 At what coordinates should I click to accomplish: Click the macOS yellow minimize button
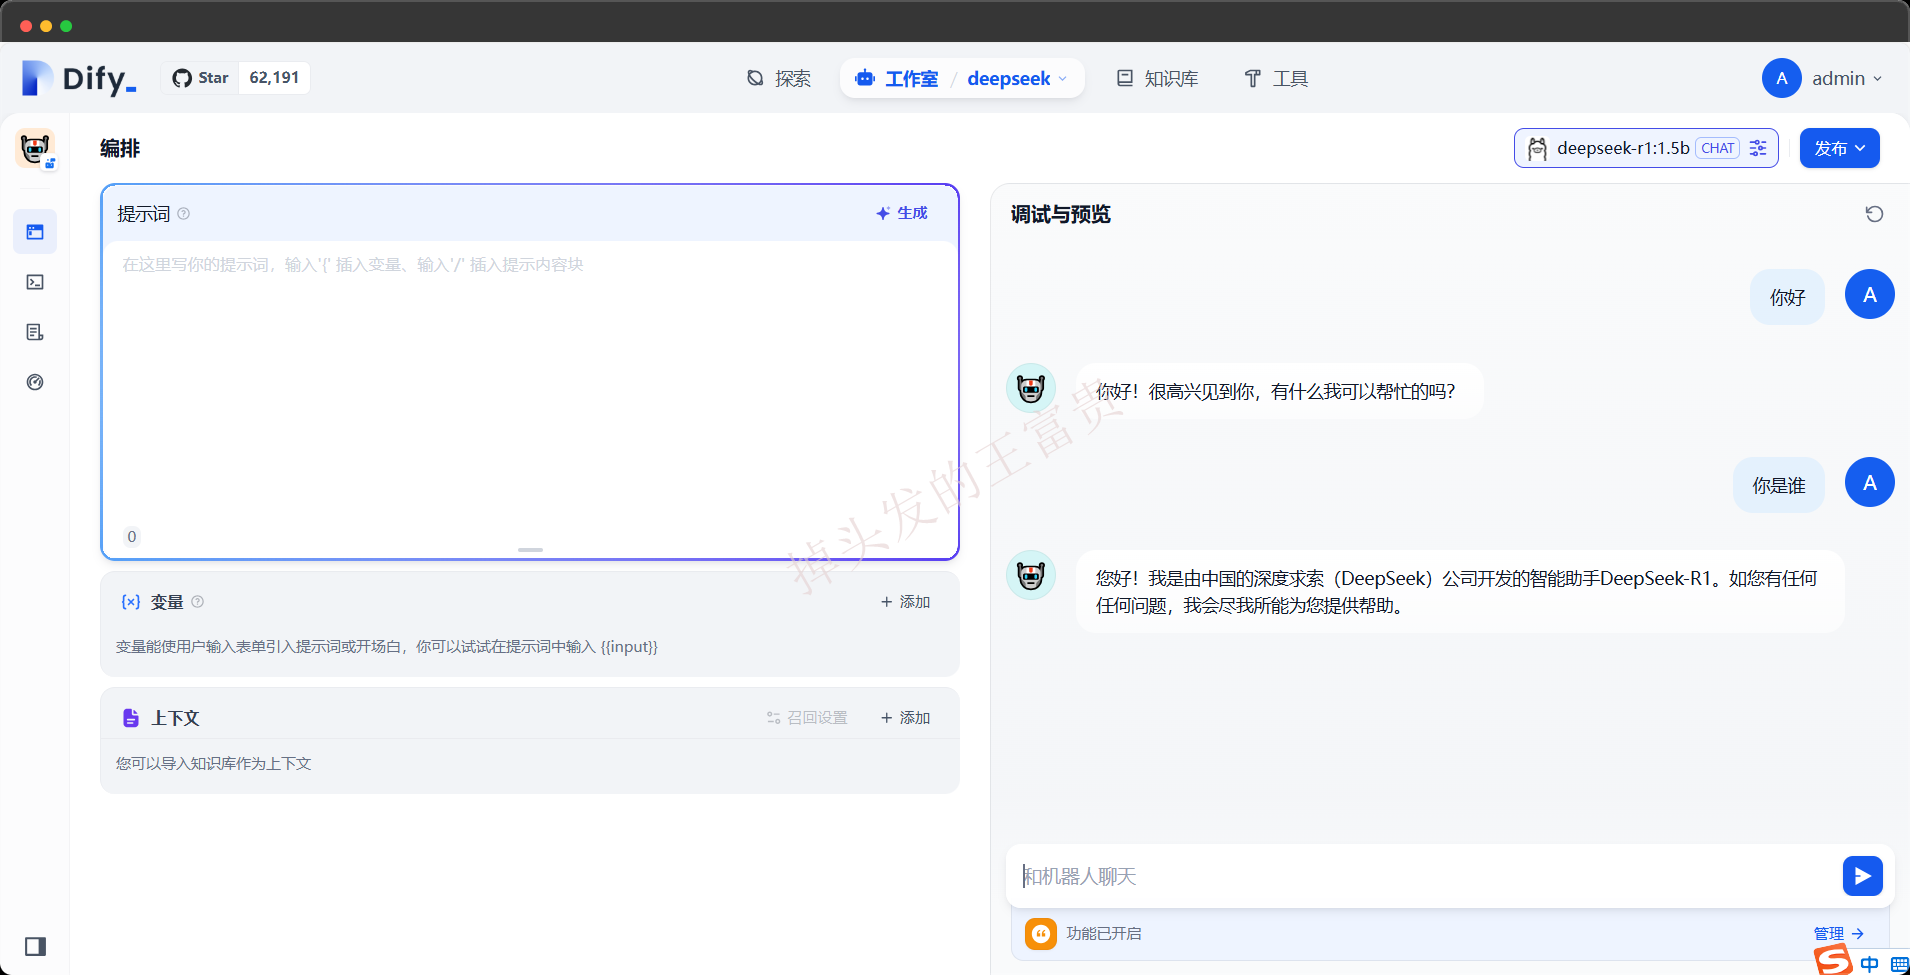click(46, 26)
